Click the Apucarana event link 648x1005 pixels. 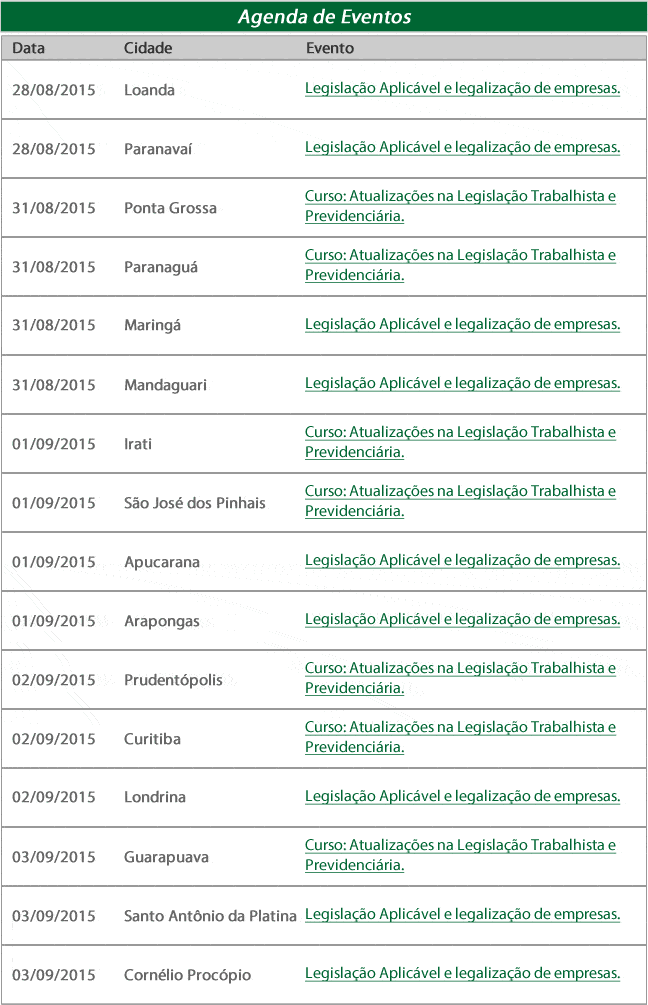coord(462,560)
